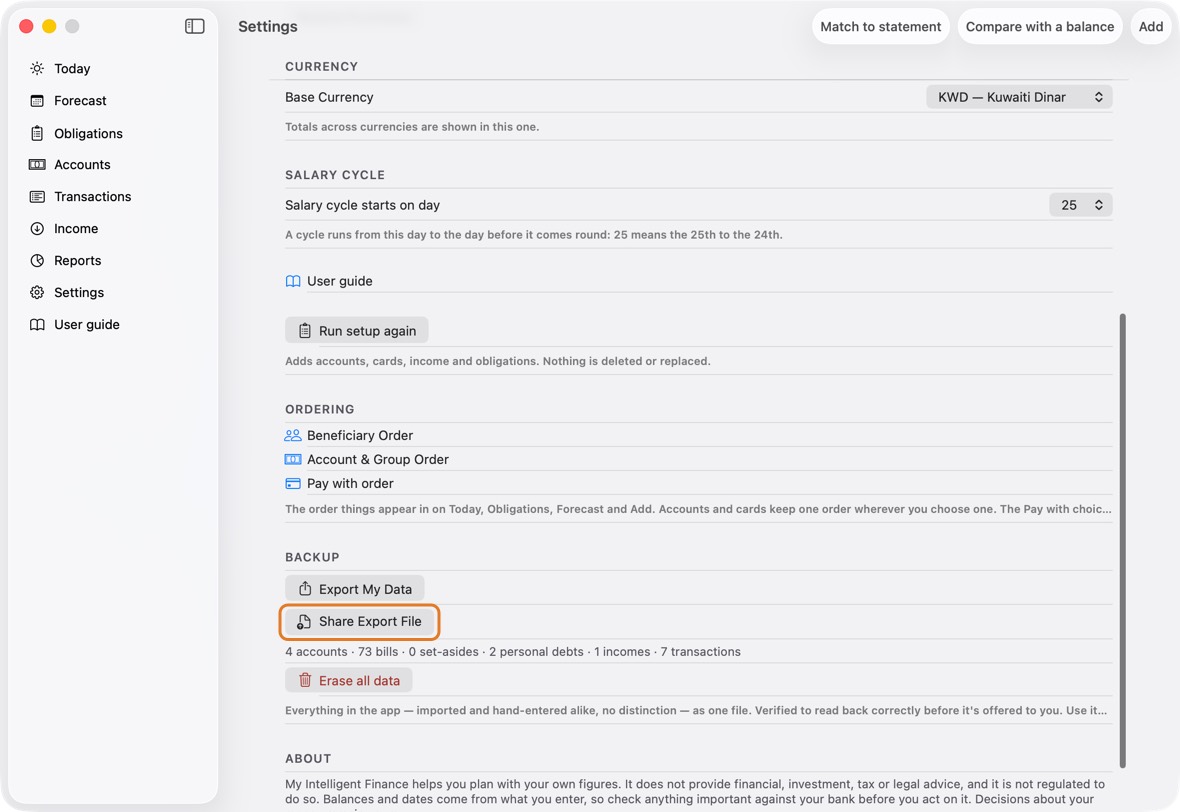The image size is (1180, 812).
Task: Click Match to statement button
Action: tap(880, 26)
